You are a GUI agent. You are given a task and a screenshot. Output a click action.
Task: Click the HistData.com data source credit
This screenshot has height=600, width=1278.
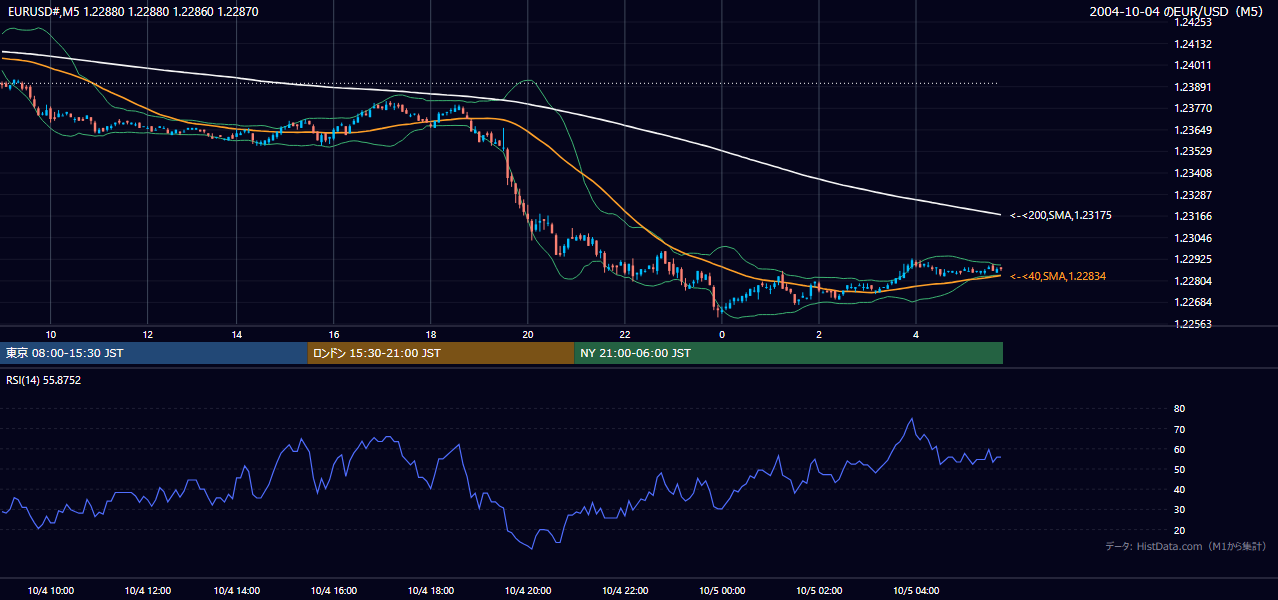[x=1186, y=546]
